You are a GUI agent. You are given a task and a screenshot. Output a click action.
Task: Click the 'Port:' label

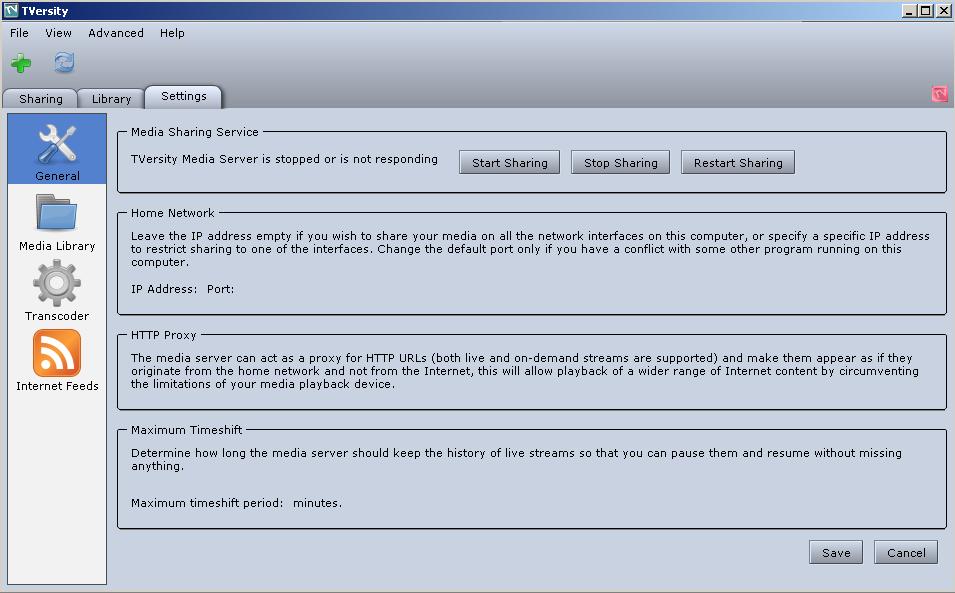tap(220, 289)
